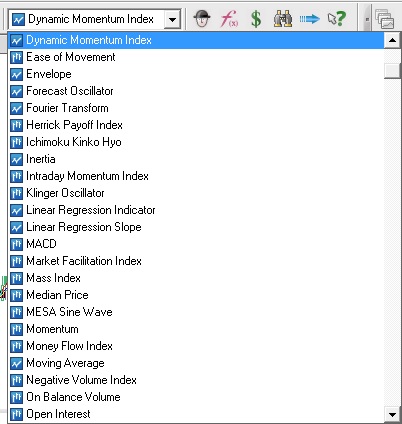The image size is (402, 424).
Task: Pick Moving Average from the list
Action: coord(196,363)
